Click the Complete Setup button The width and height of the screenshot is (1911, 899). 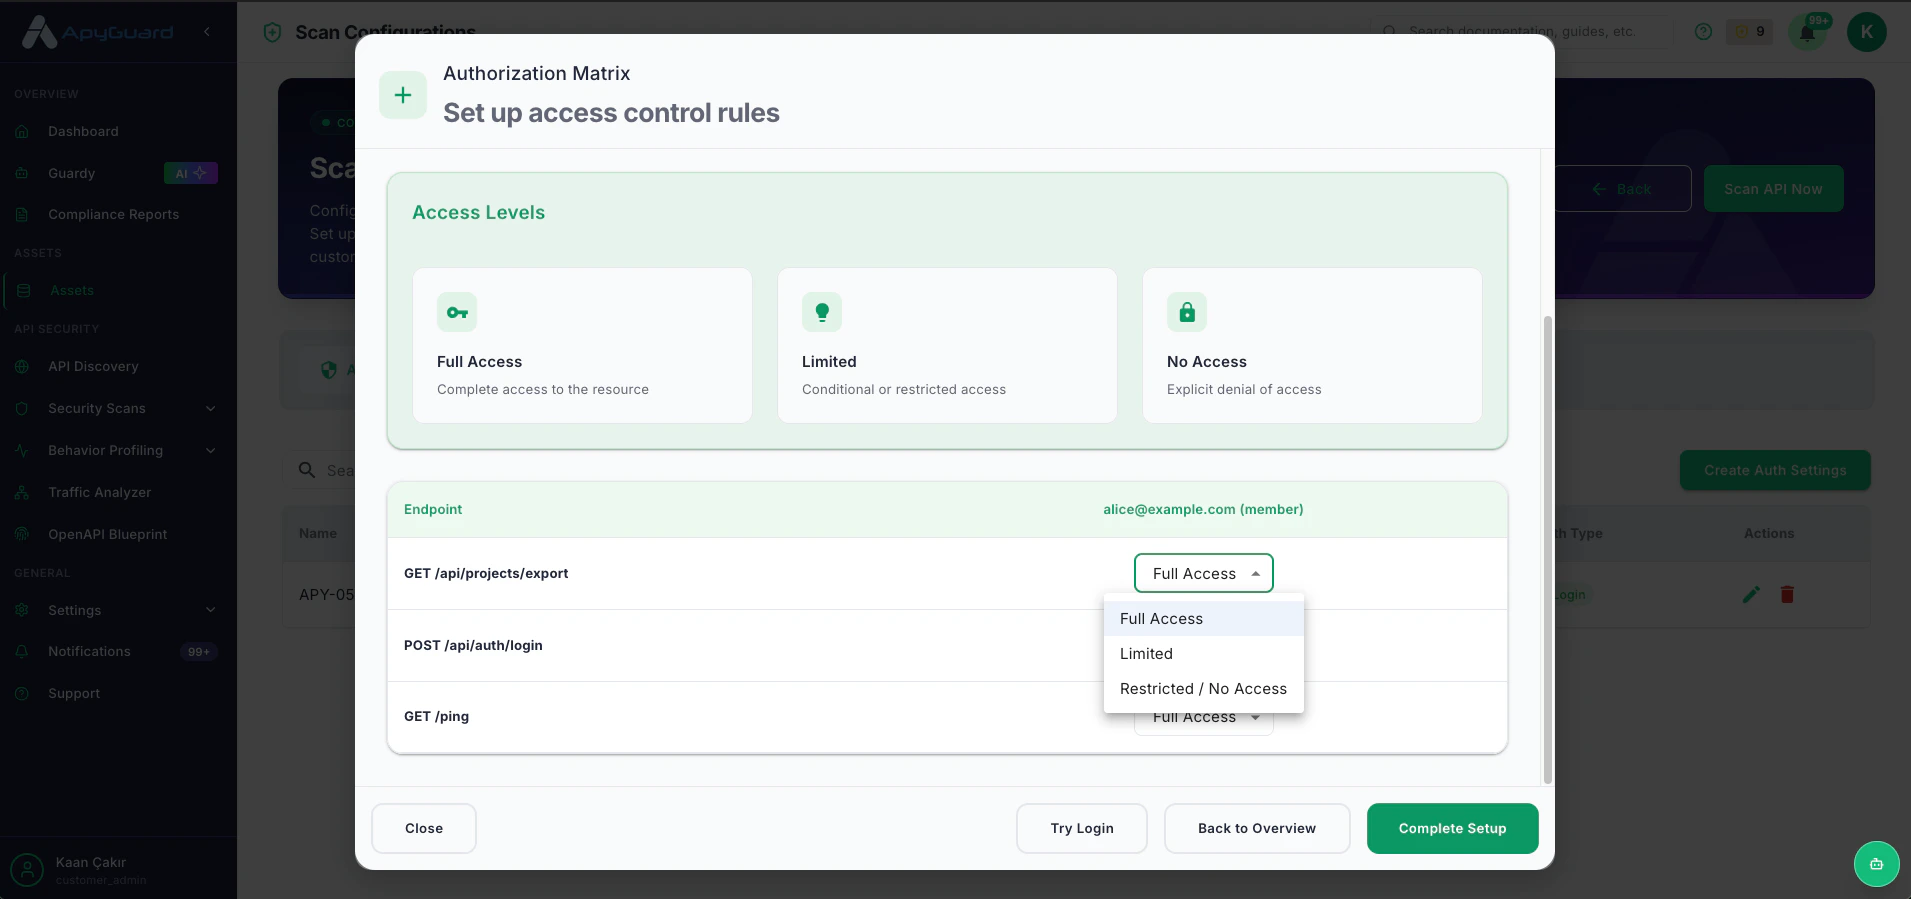pyautogui.click(x=1453, y=828)
